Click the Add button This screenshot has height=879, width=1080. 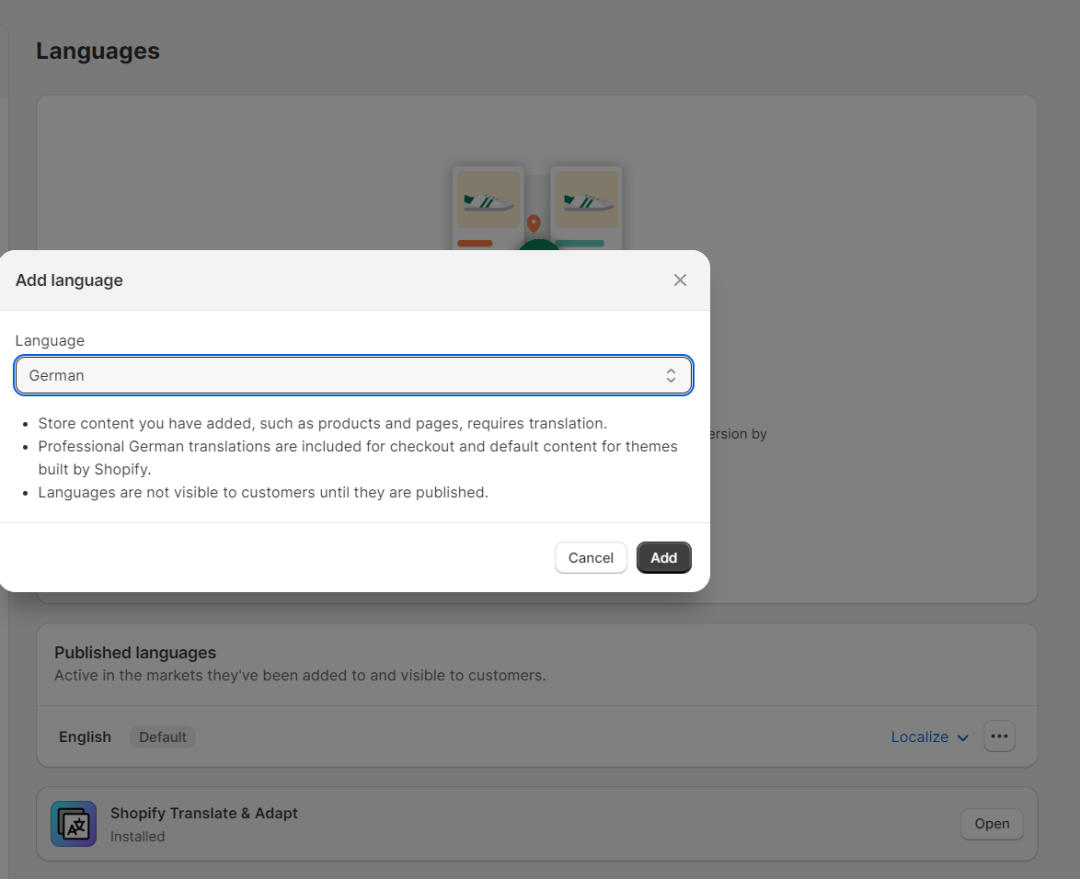pos(663,557)
